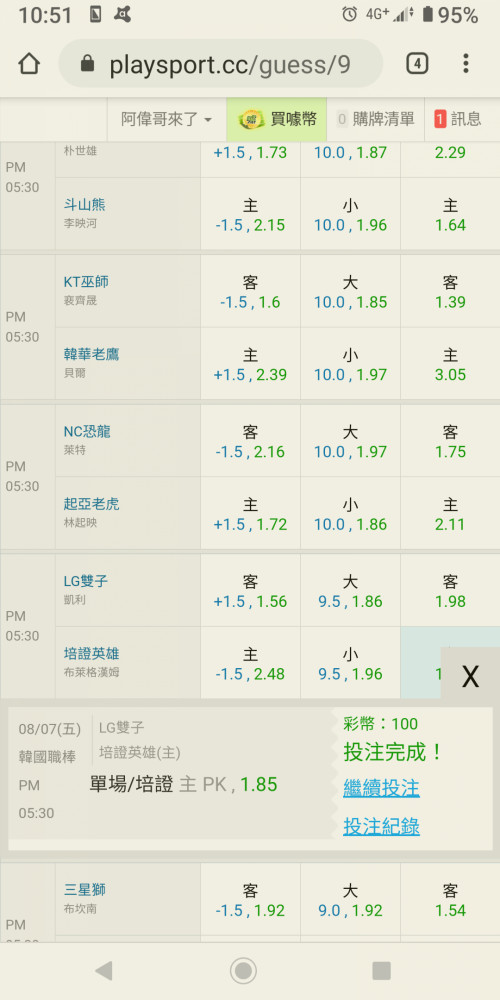Select KT巫師 客 -1.5, 1.6 spread option
Viewport: 500px width, 1000px height.
click(250, 291)
